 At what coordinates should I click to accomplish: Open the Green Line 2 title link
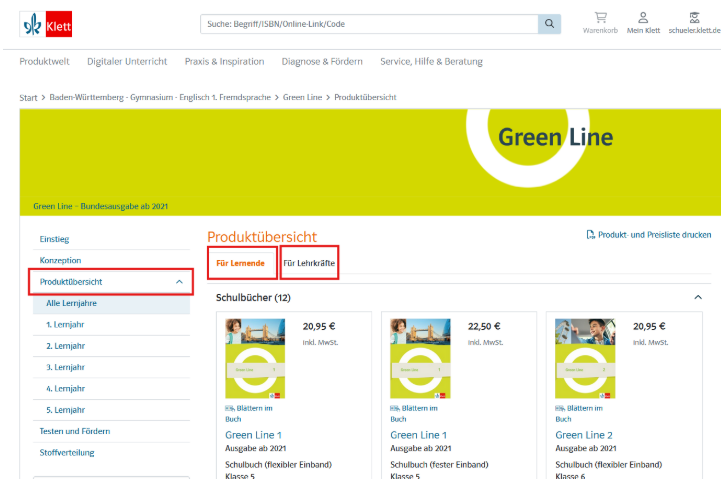click(x=584, y=435)
